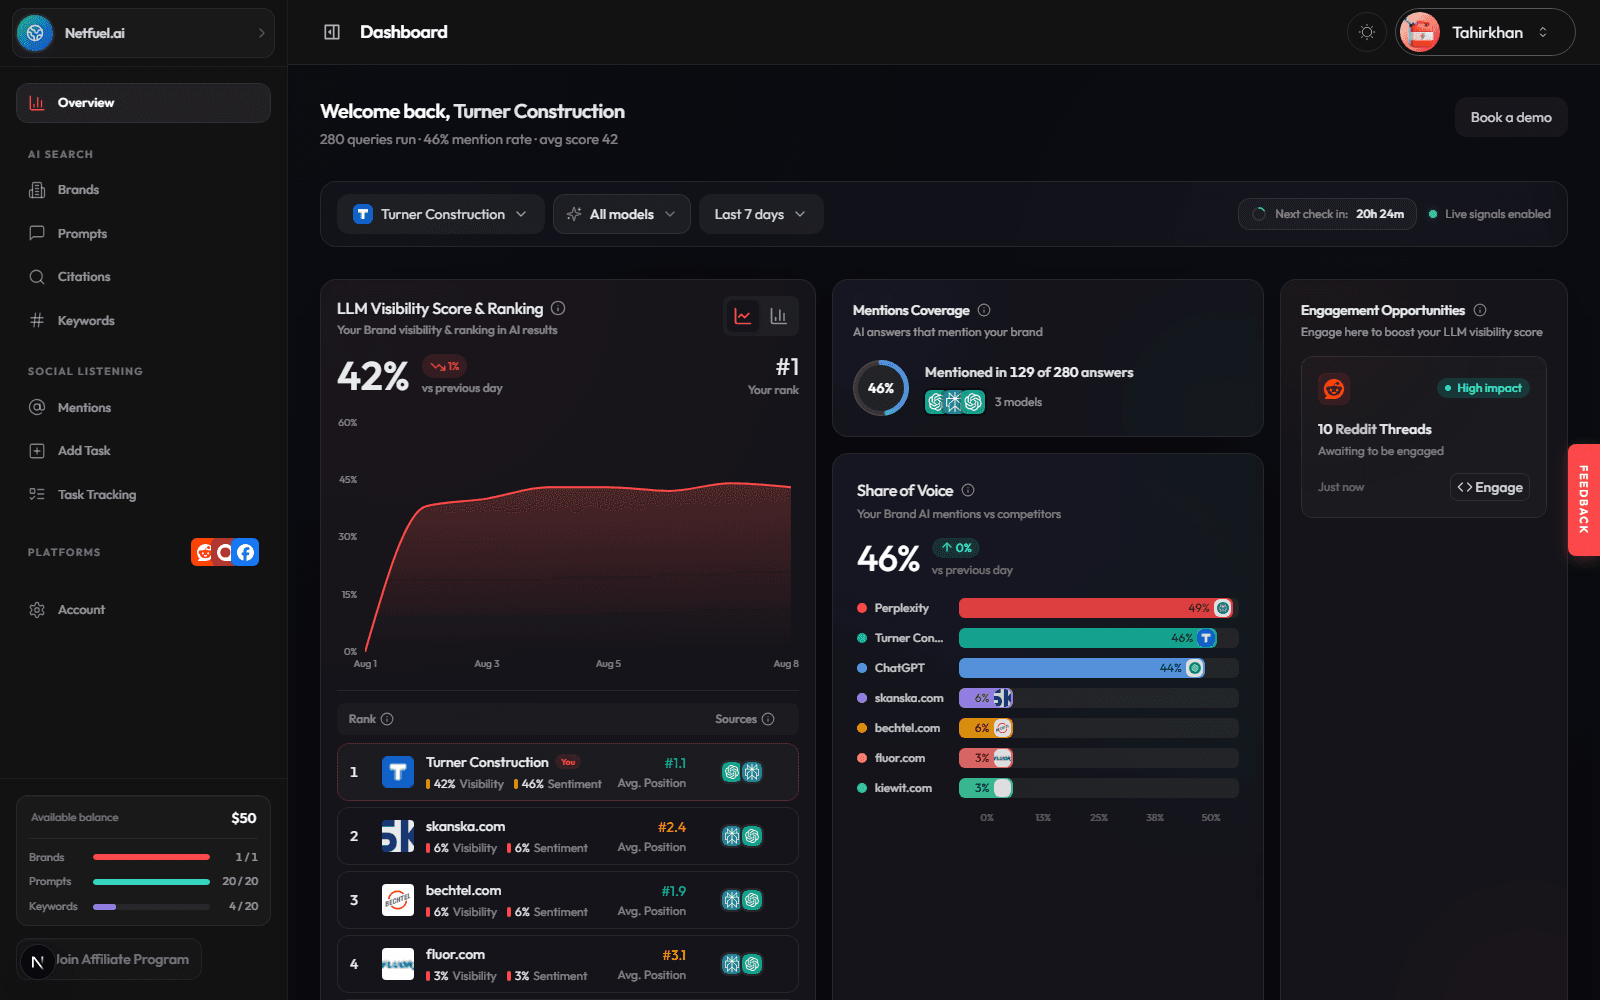Click the Keywords usage progress bar

click(151, 907)
